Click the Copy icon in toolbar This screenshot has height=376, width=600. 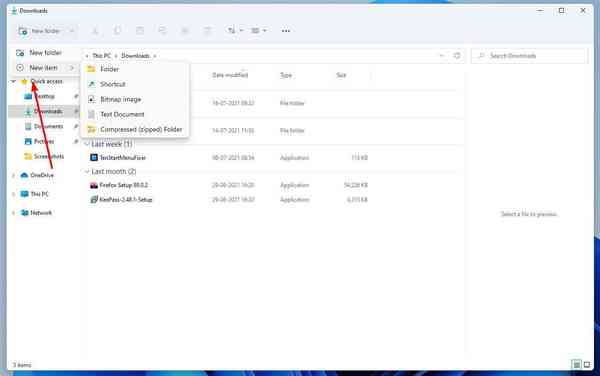tap(117, 31)
